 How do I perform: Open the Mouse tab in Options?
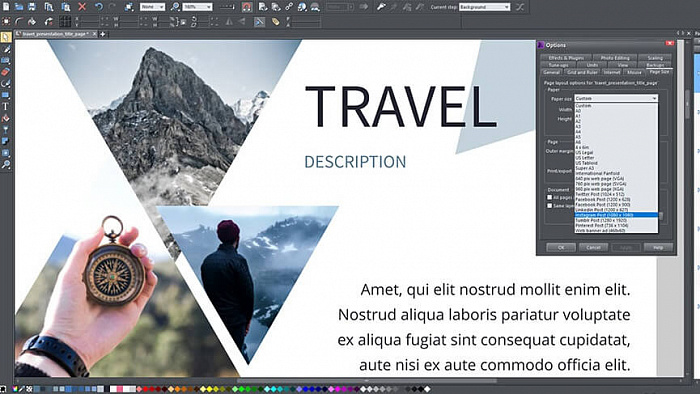coord(634,72)
